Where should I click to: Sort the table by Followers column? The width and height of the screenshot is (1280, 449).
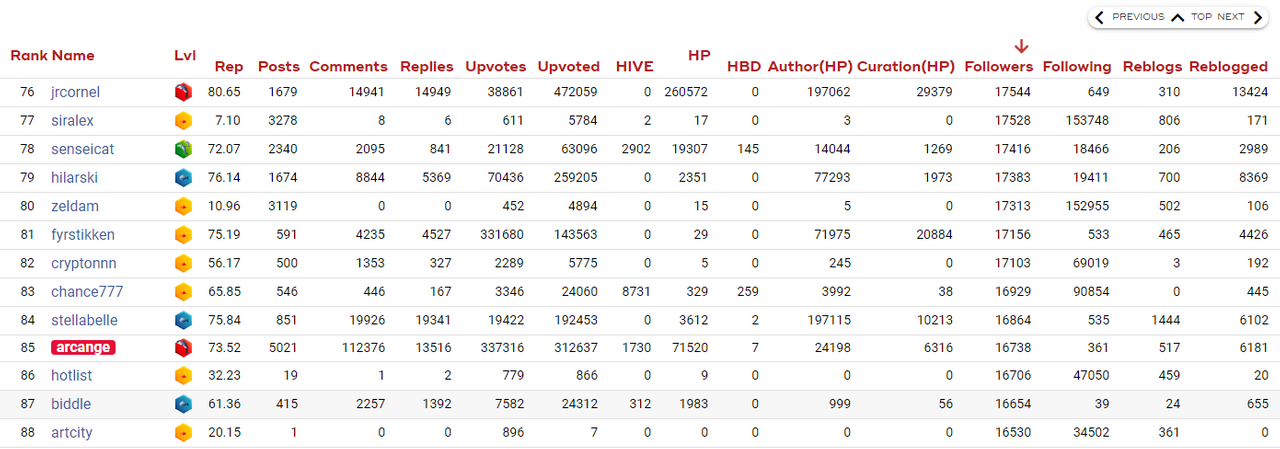[x=998, y=67]
